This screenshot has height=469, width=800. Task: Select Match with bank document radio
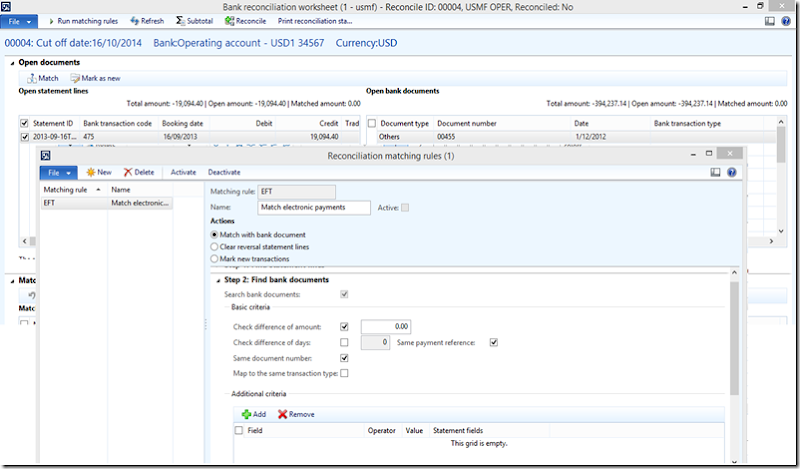pos(214,235)
